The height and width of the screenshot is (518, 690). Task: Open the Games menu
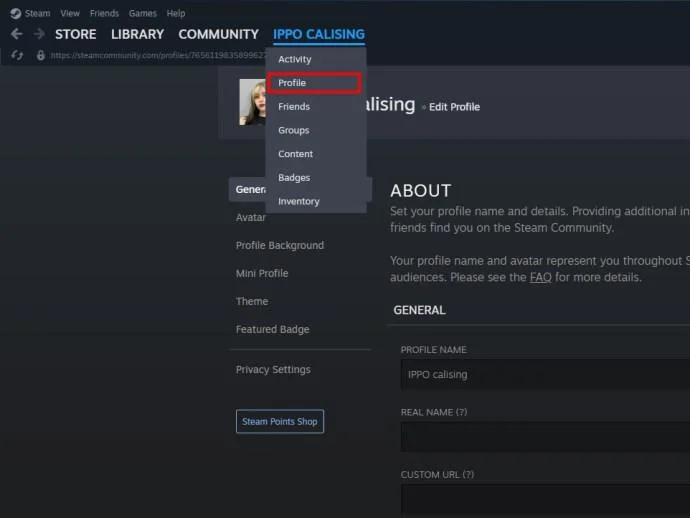point(143,14)
